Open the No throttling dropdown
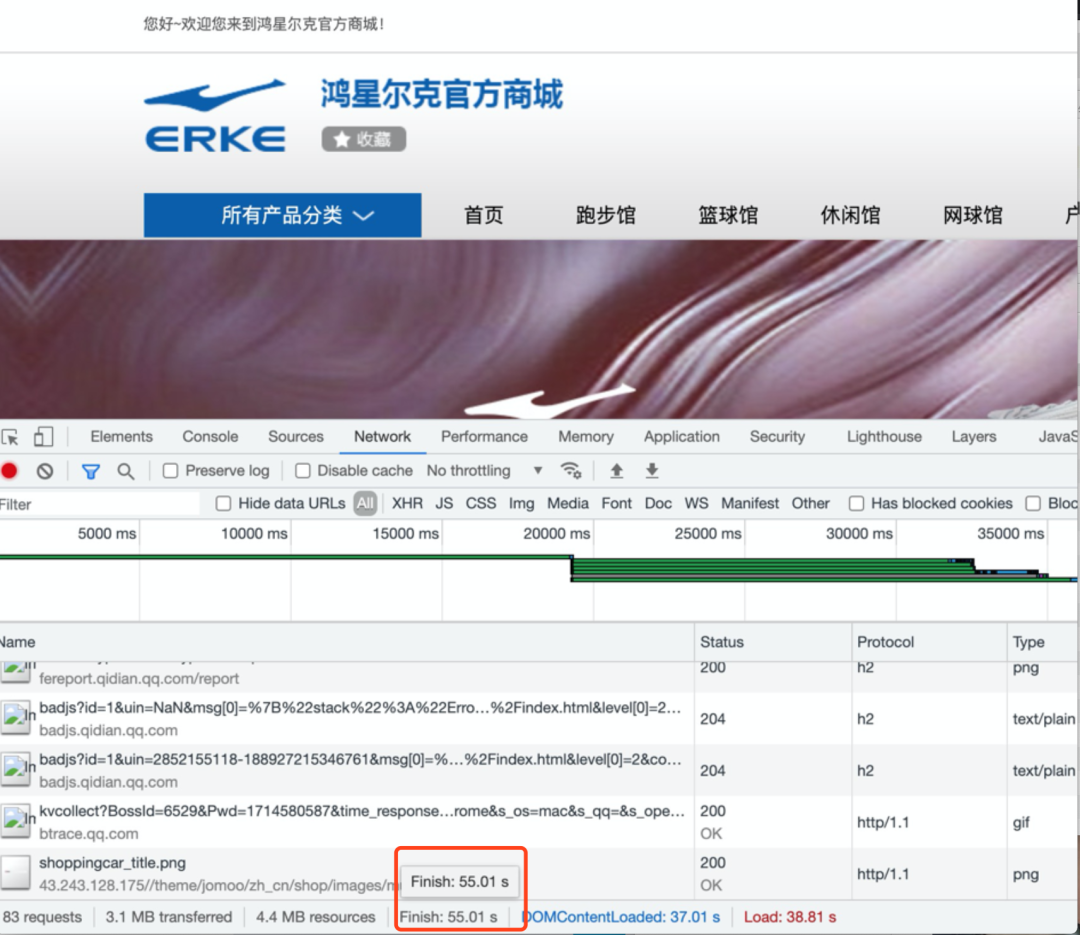Screen dimensions: 1080x935 point(485,471)
